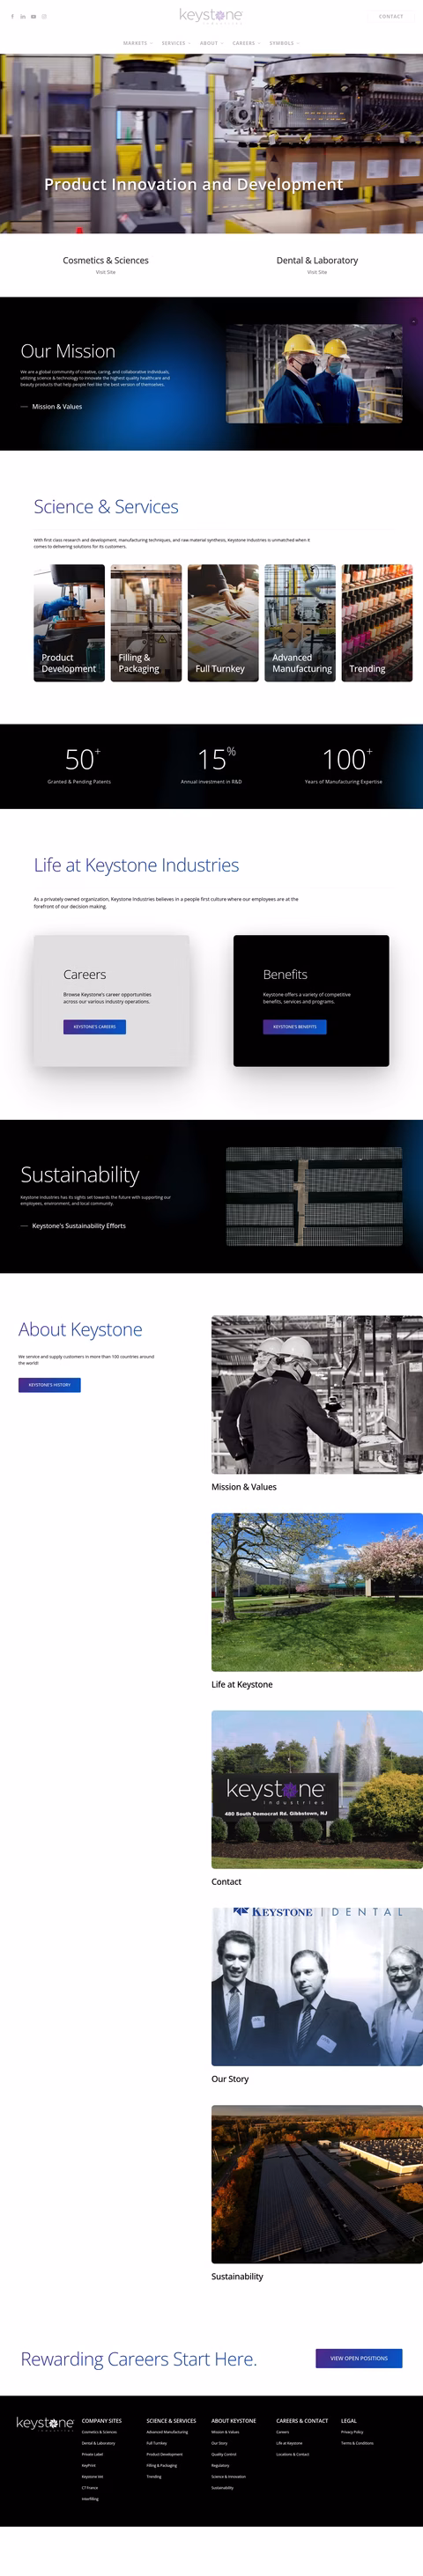
Task: Open the Sustainability section solar panel image
Action: pos(314,1196)
